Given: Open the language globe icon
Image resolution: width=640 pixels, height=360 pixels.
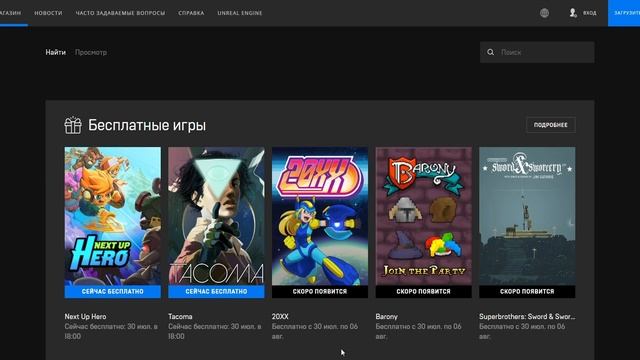Looking at the screenshot, I should point(544,13).
